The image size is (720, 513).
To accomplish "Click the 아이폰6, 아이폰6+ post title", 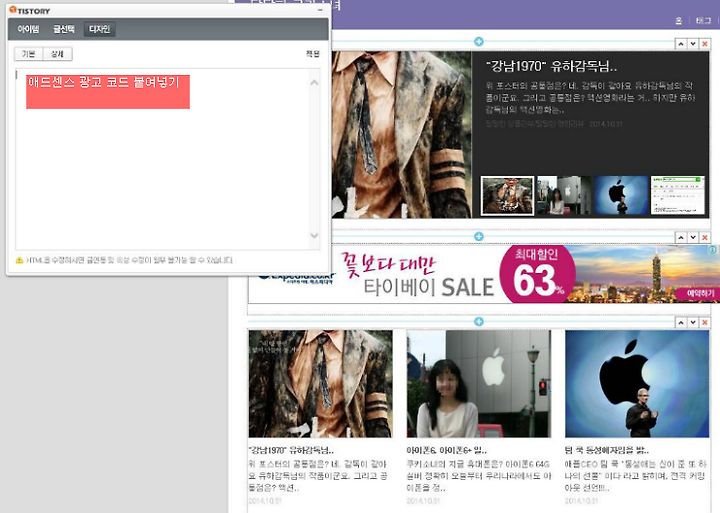I will [x=446, y=450].
